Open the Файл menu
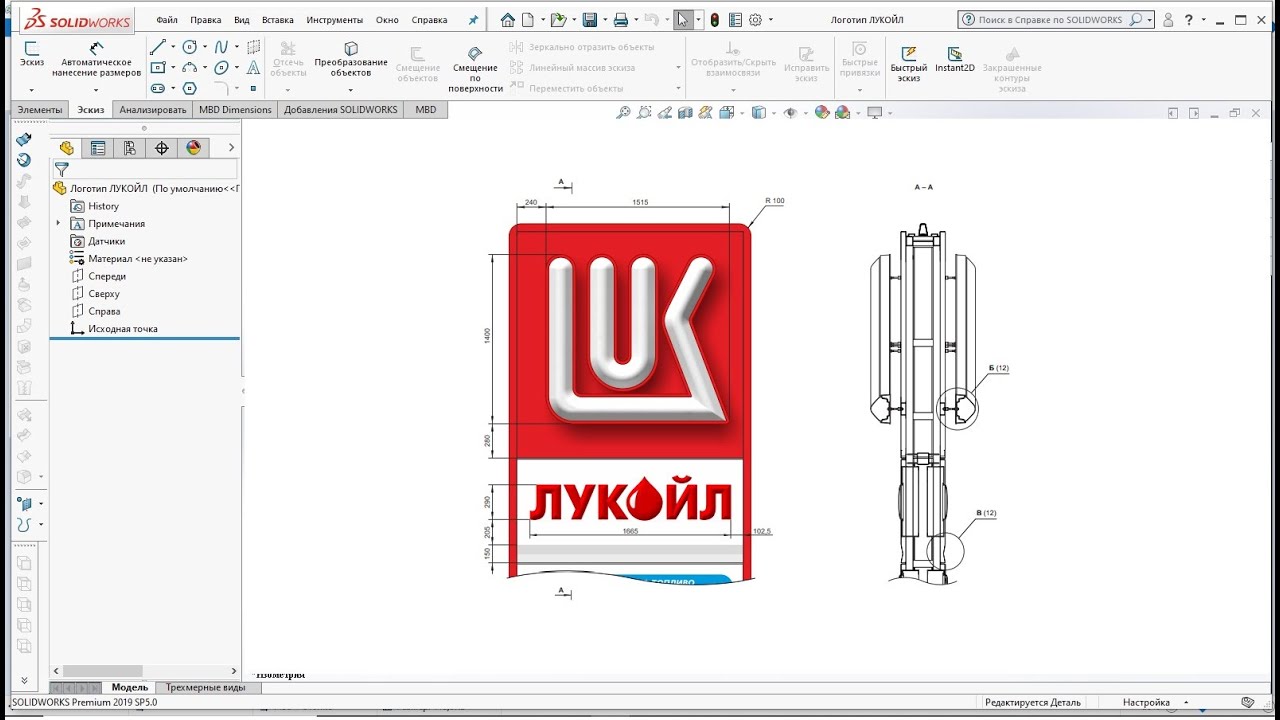 click(x=167, y=19)
